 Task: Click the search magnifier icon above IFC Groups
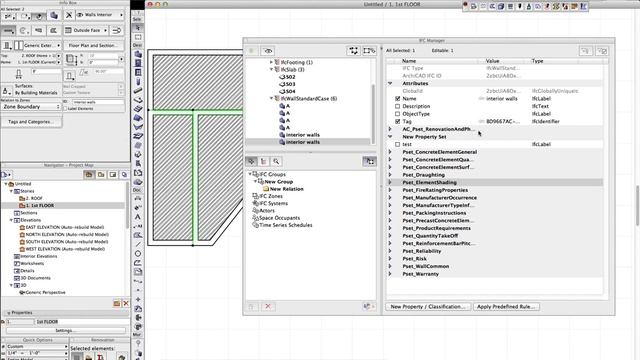coord(276,161)
